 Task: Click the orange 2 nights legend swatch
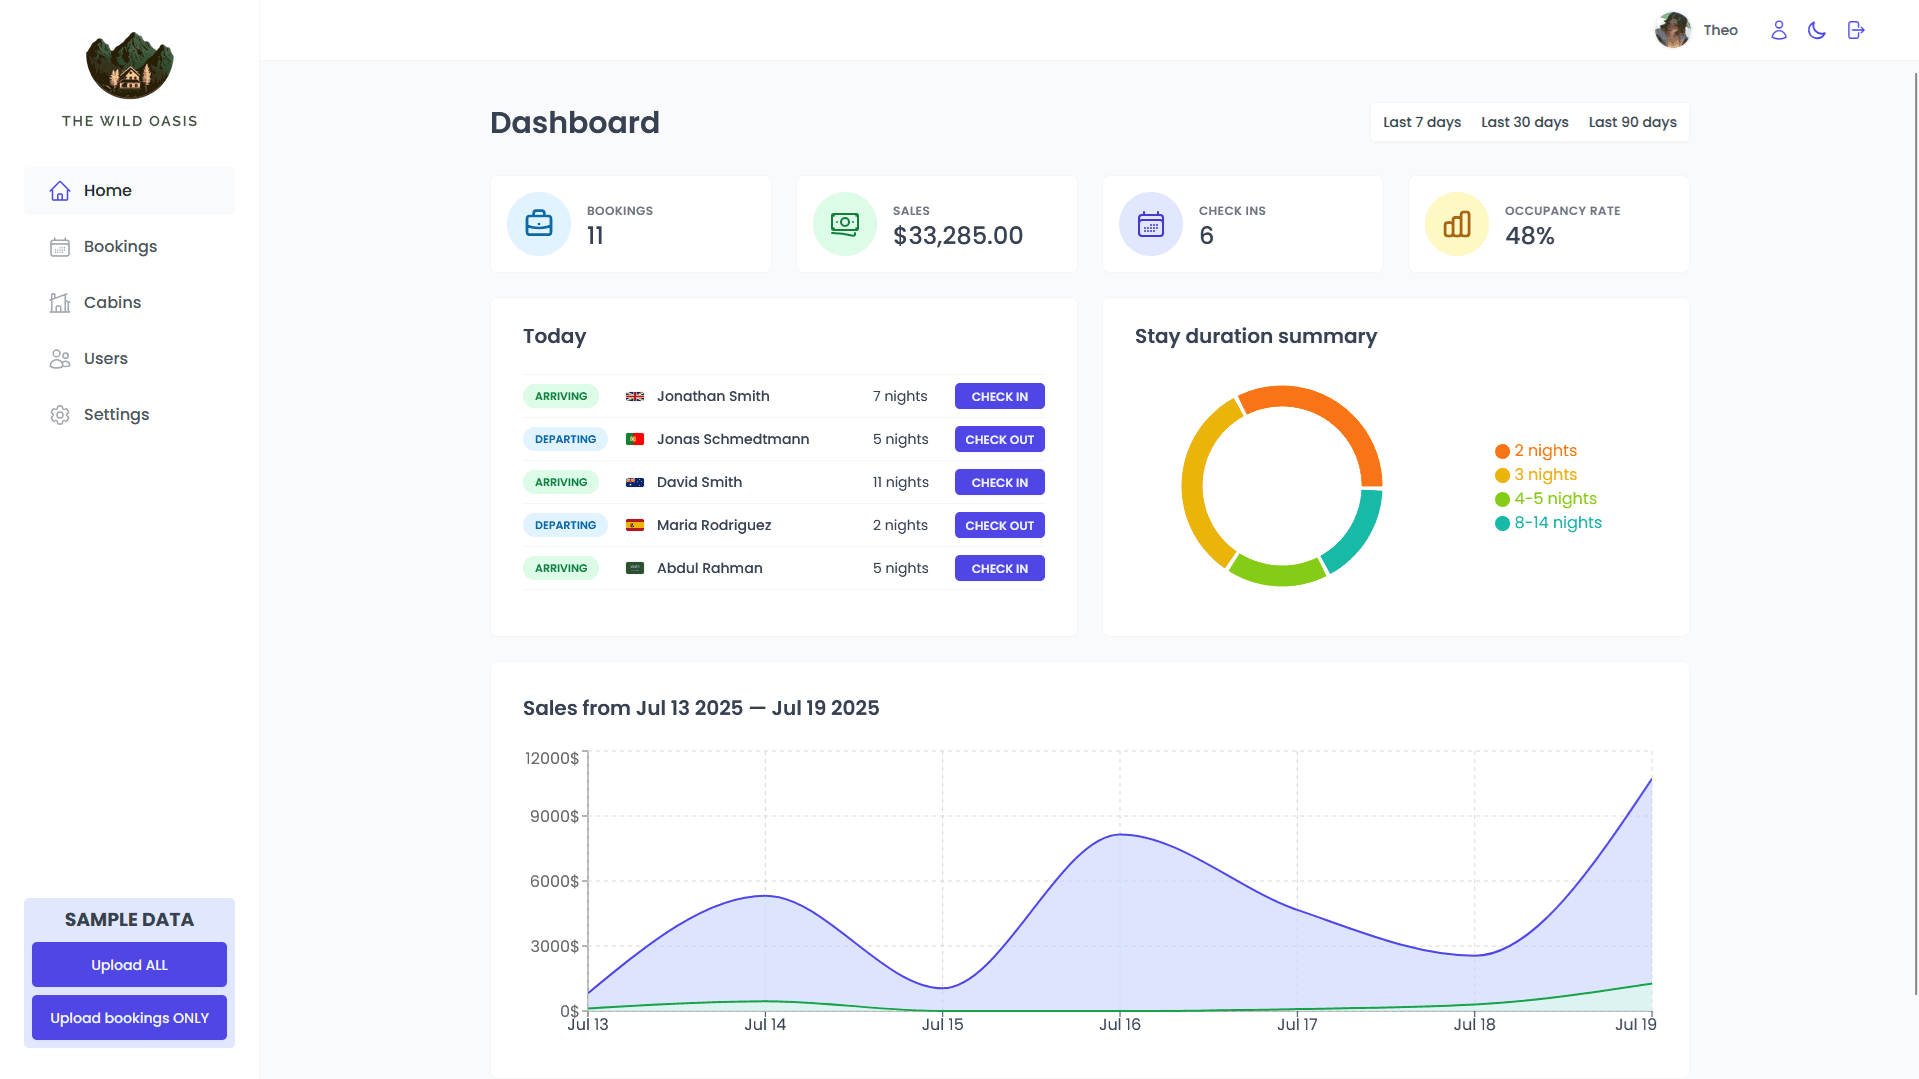point(1501,450)
